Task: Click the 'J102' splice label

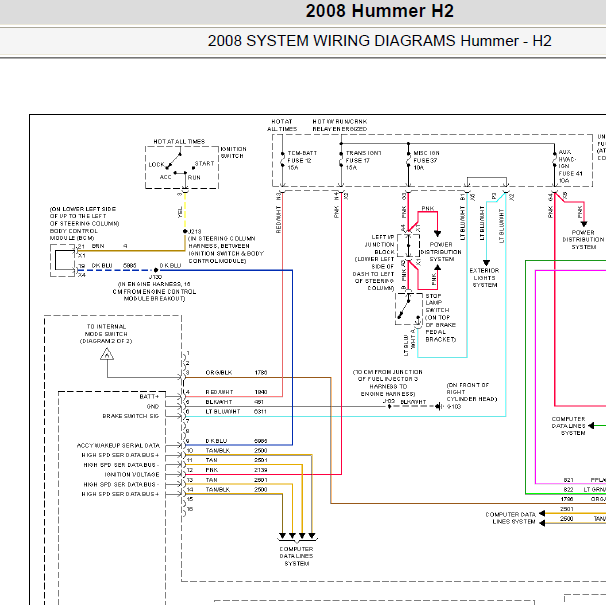Action: 388,401
